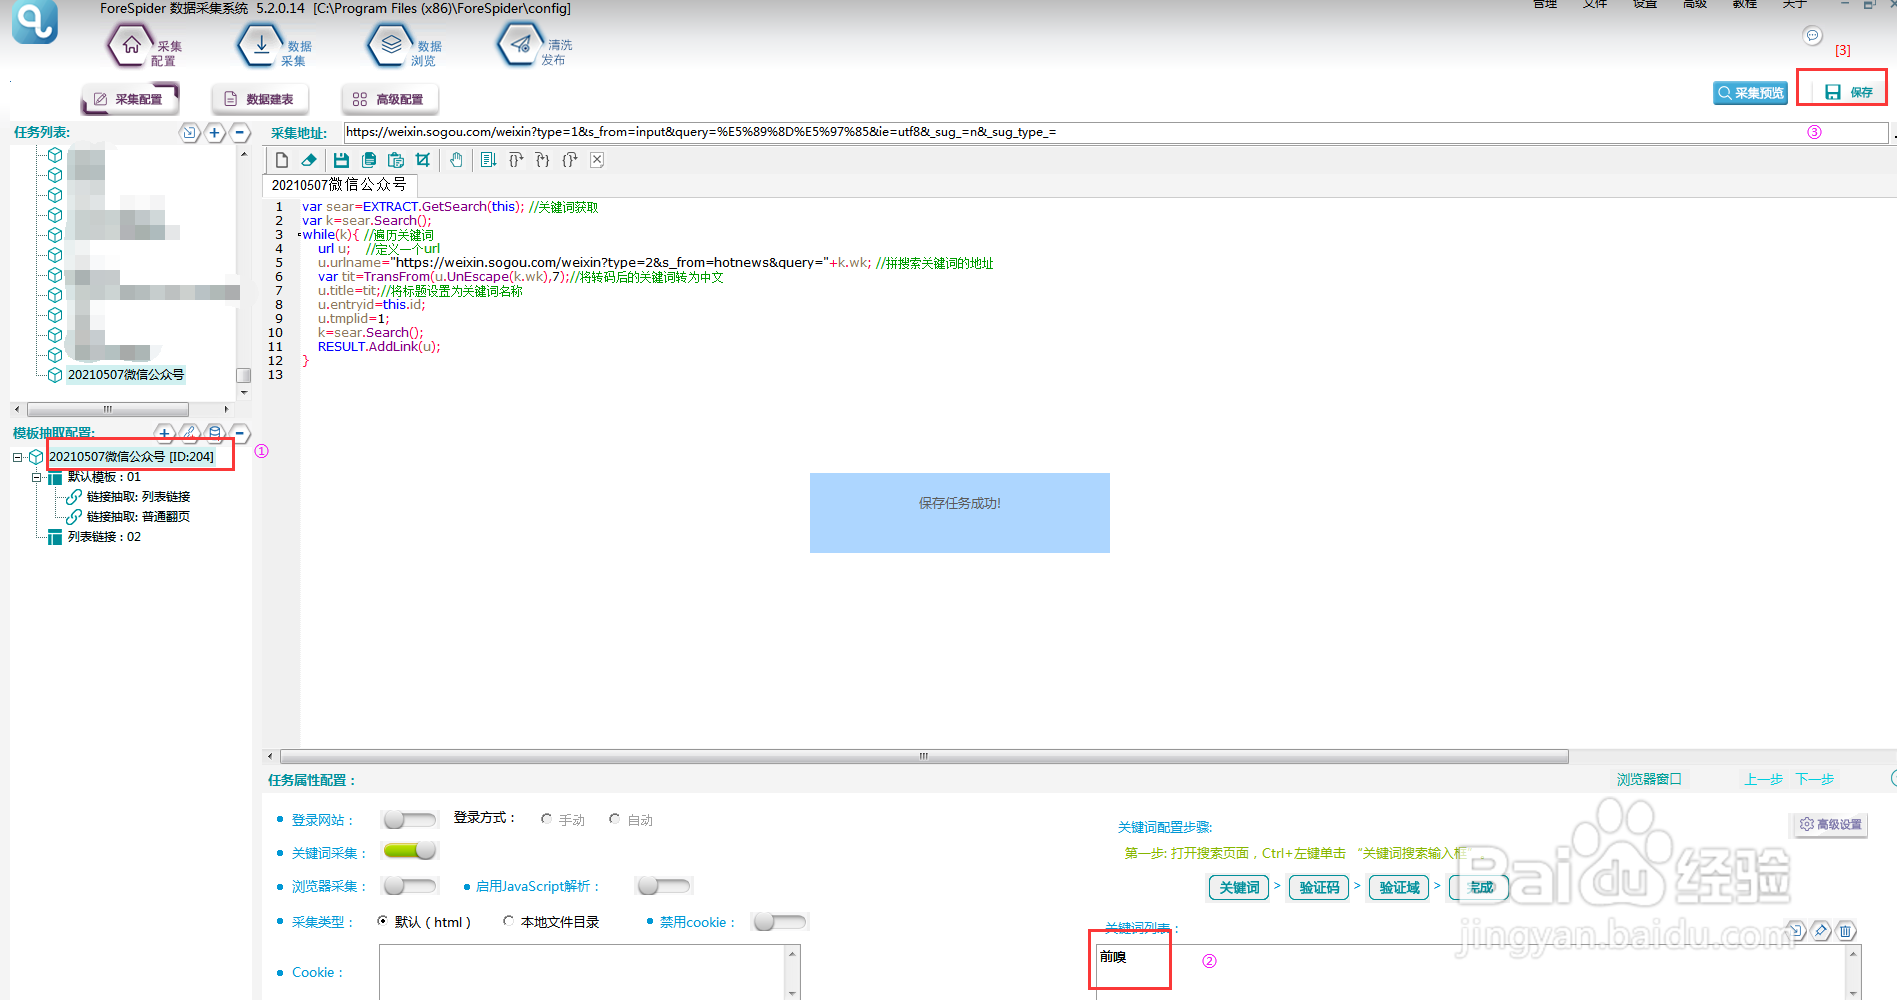This screenshot has width=1897, height=1000.
Task: Collapse the 20210507微信公众号 [ID:204] tree node
Action: [x=17, y=456]
